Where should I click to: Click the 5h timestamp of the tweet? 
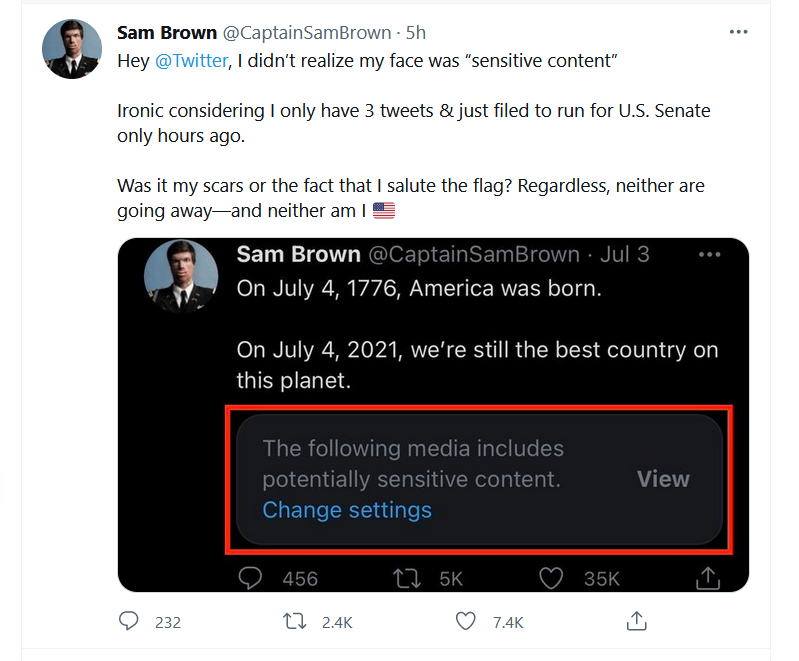point(415,33)
